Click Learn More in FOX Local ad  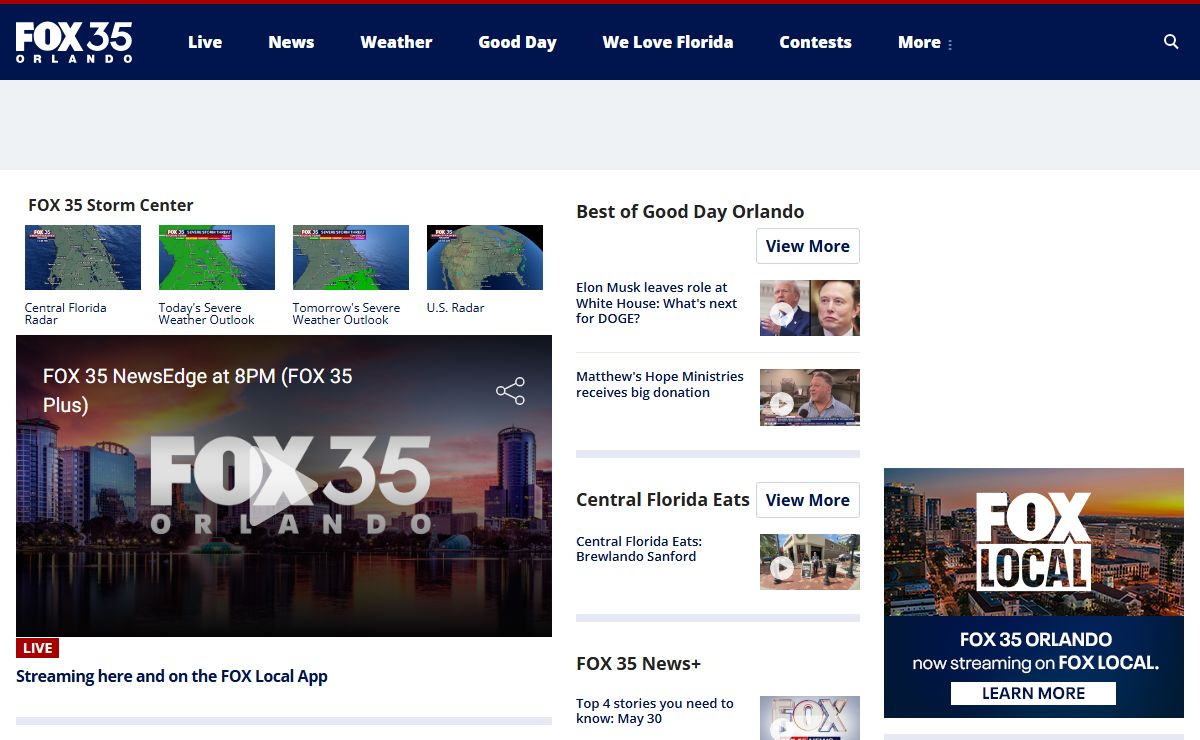[1033, 693]
